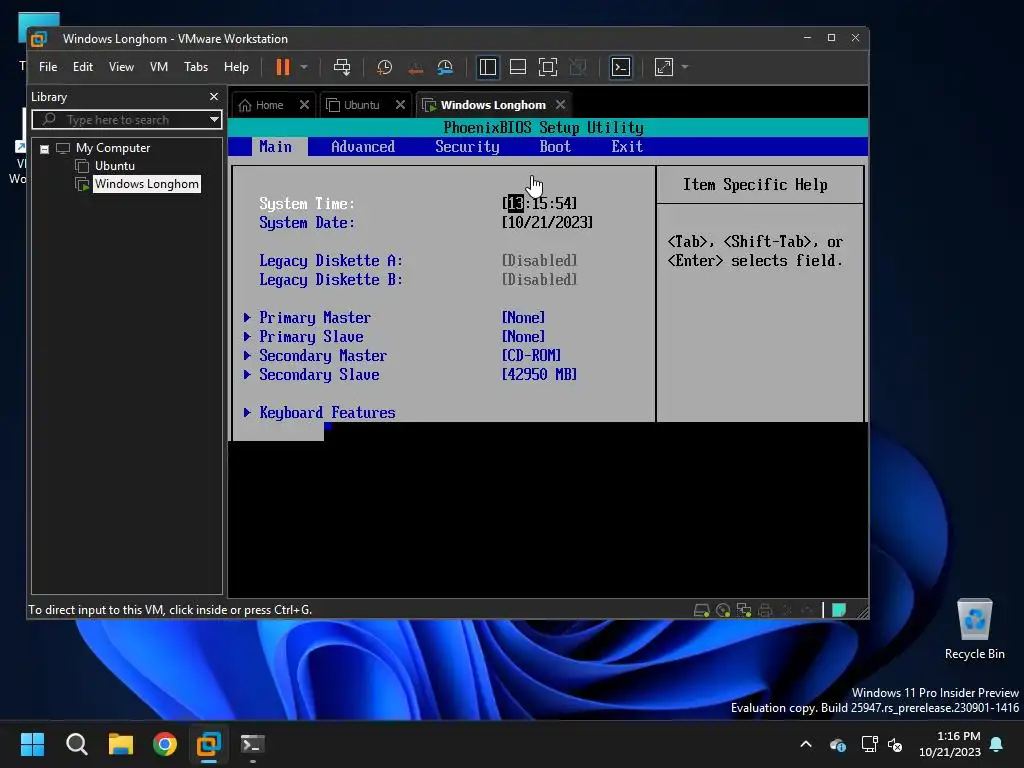Open the stretch guest dropdown arrow
1024x768 pixels.
[x=684, y=67]
